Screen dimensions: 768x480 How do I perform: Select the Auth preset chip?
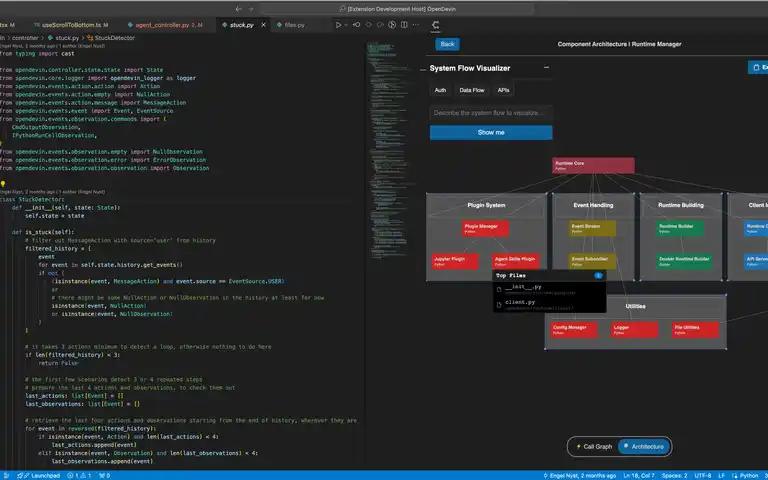(440, 90)
